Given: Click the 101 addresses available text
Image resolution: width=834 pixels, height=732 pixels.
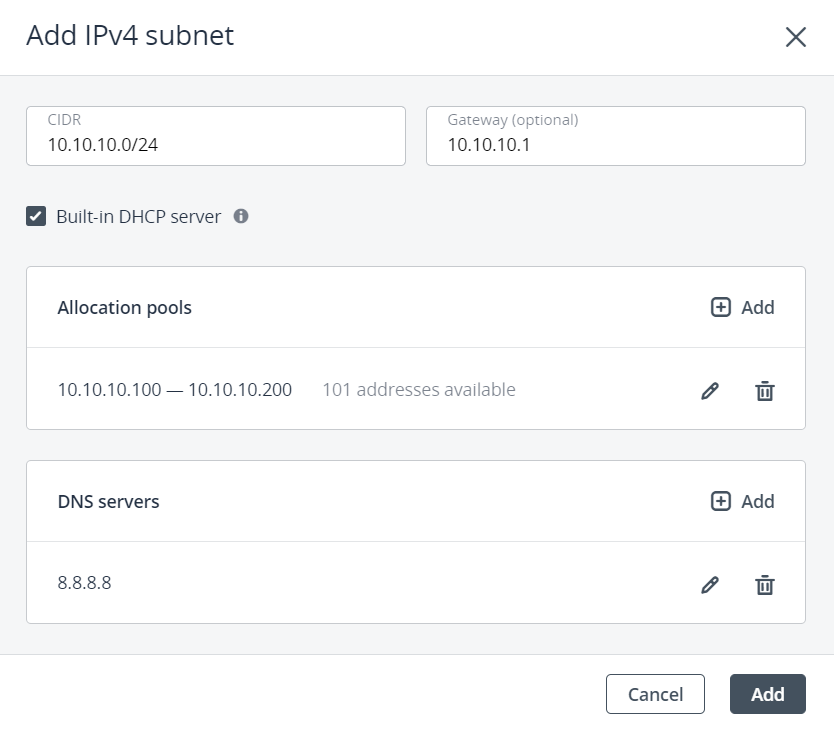Looking at the screenshot, I should [x=418, y=390].
